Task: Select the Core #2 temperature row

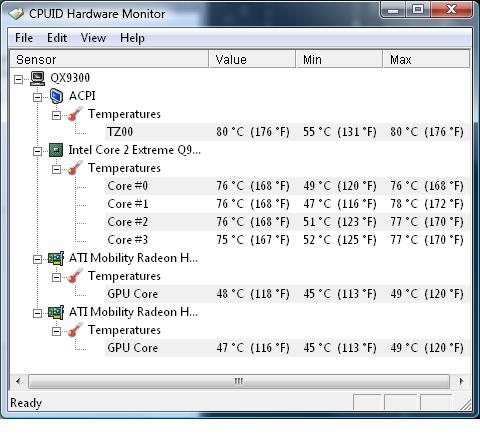Action: tap(286, 222)
